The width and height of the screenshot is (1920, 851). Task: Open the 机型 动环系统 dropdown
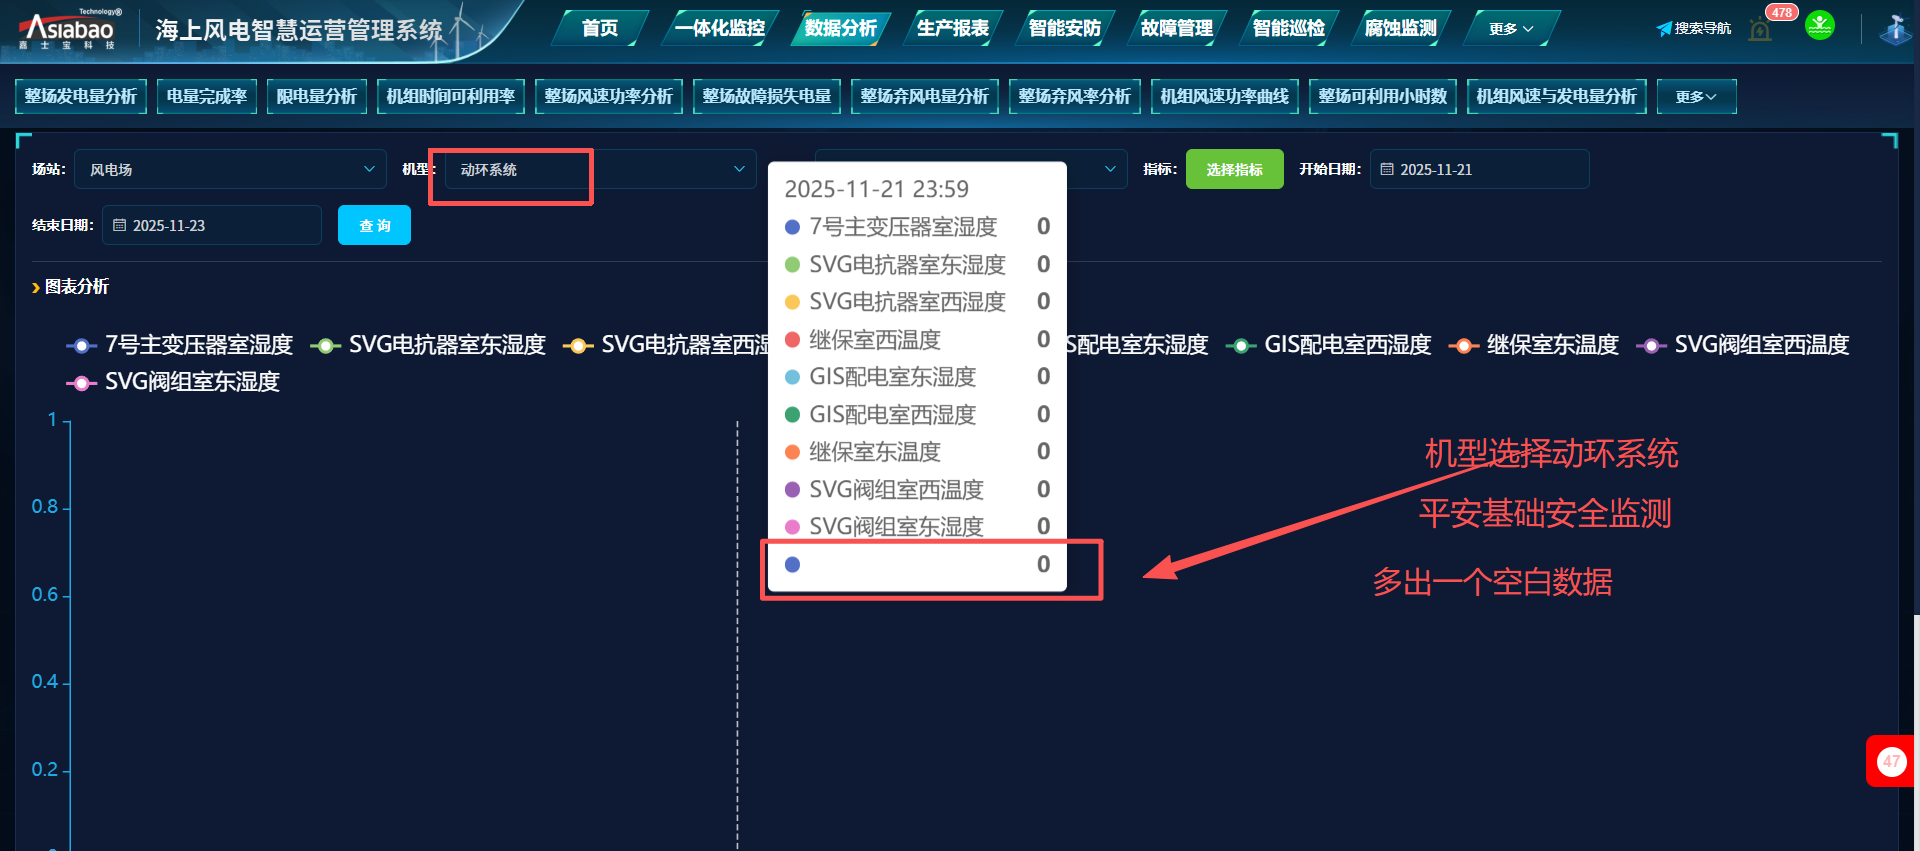tap(600, 170)
